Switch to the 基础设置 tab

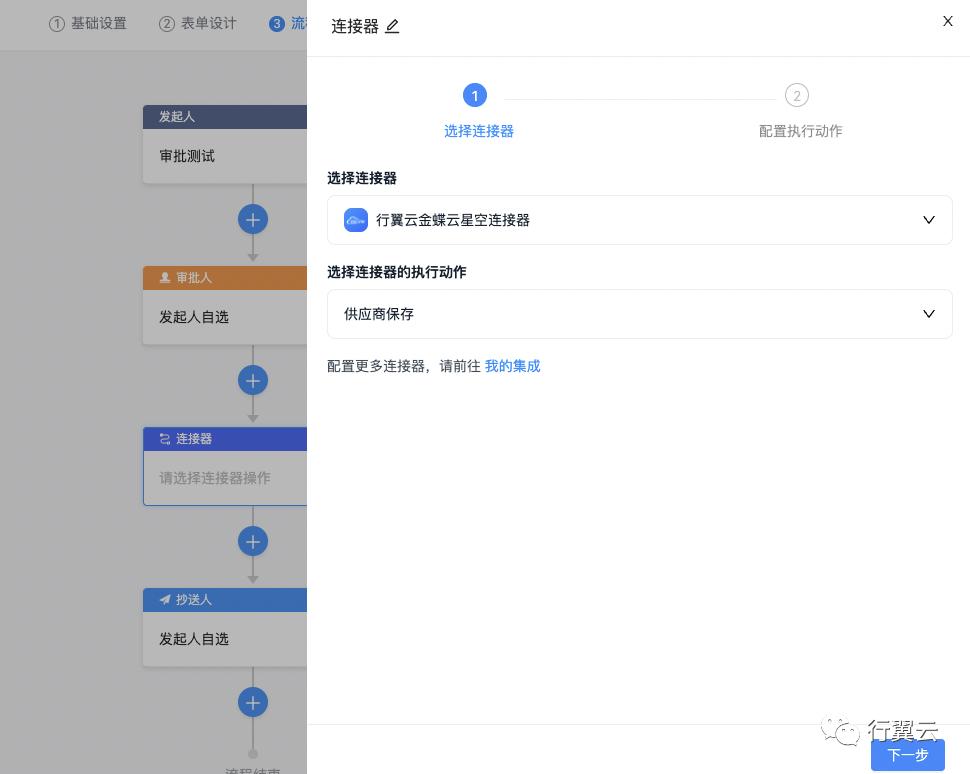(x=88, y=24)
